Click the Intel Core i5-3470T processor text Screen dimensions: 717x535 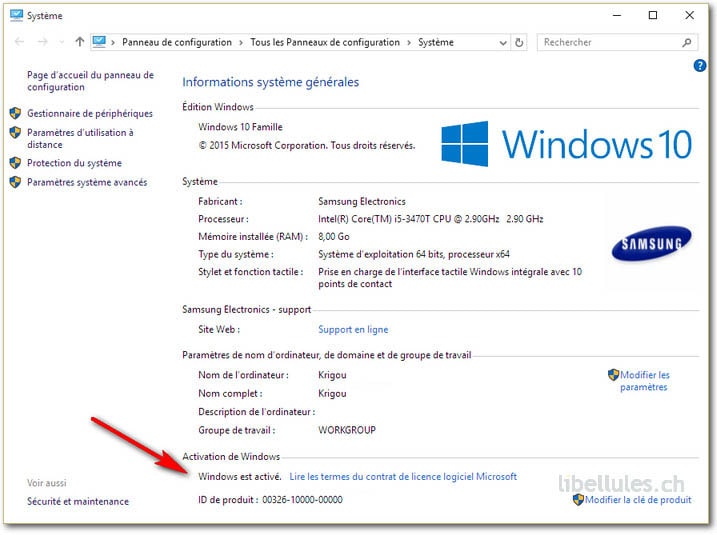pos(431,219)
